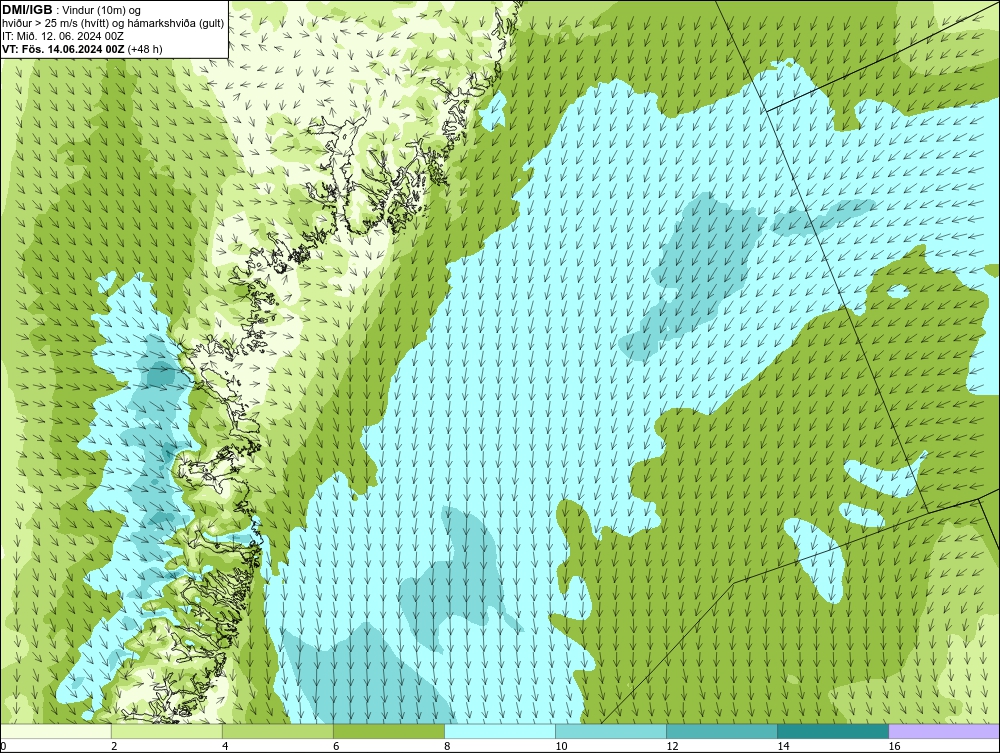Click the 8–10 m/s light cyan swatch
This screenshot has height=753, width=1000.
coord(500,731)
